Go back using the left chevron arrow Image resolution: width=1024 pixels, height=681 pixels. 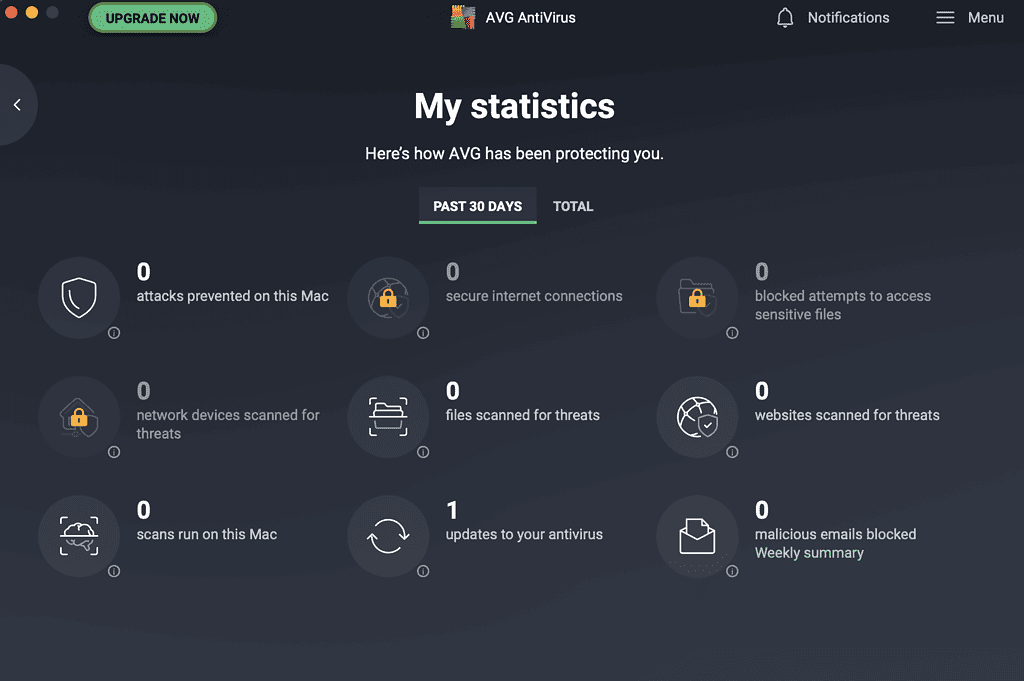(17, 104)
